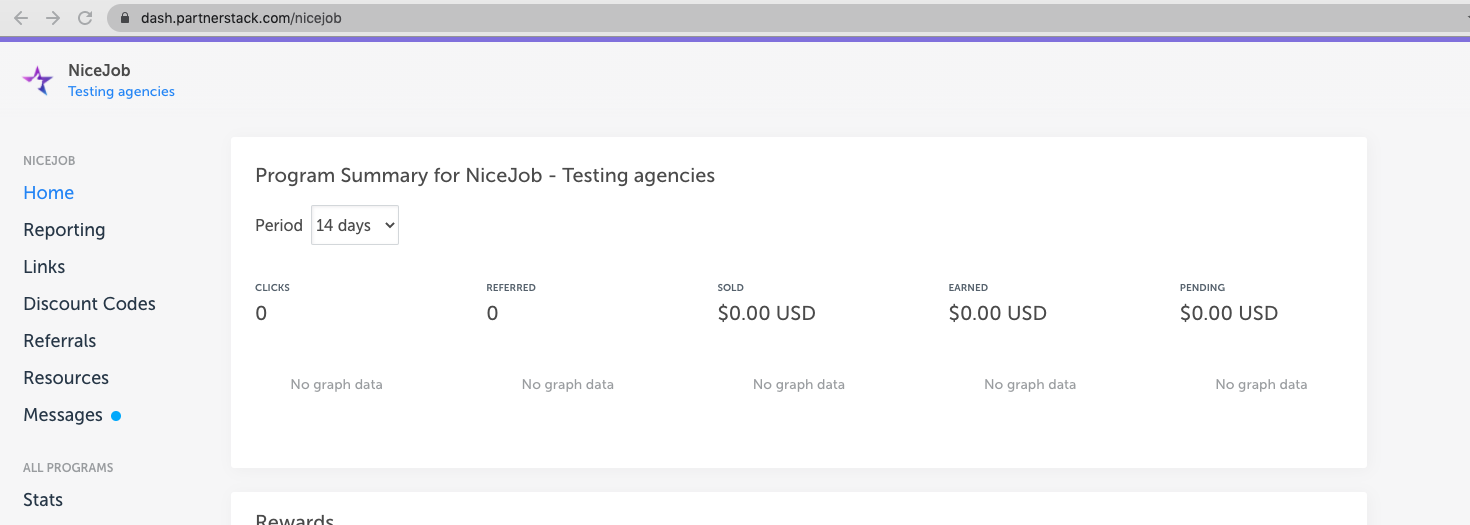The image size is (1470, 525).
Task: Click the Period label text
Action: click(279, 225)
